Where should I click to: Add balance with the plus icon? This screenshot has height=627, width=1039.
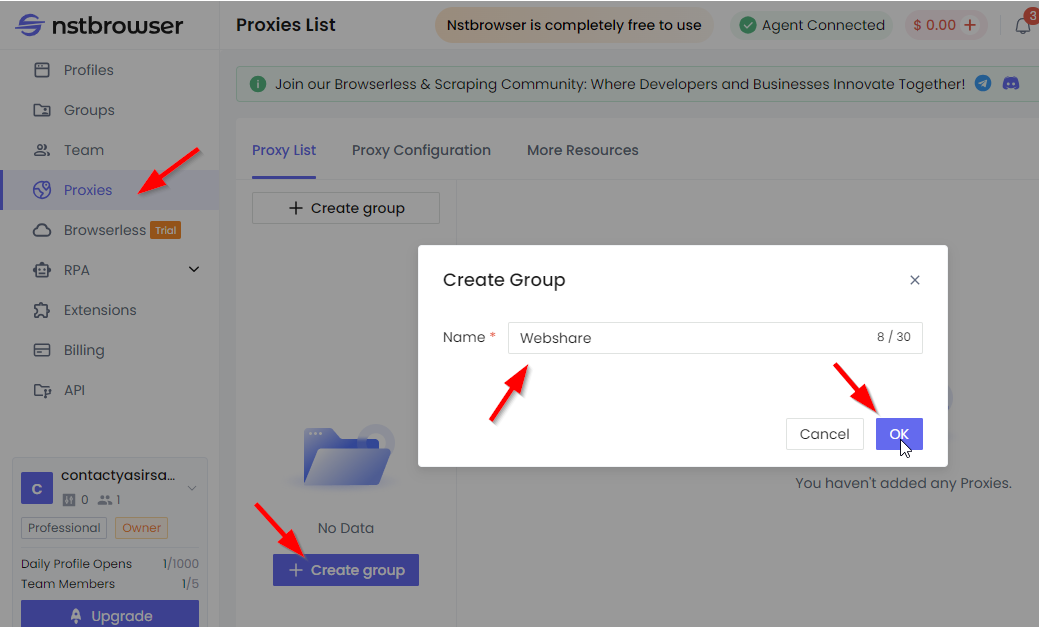[x=970, y=25]
